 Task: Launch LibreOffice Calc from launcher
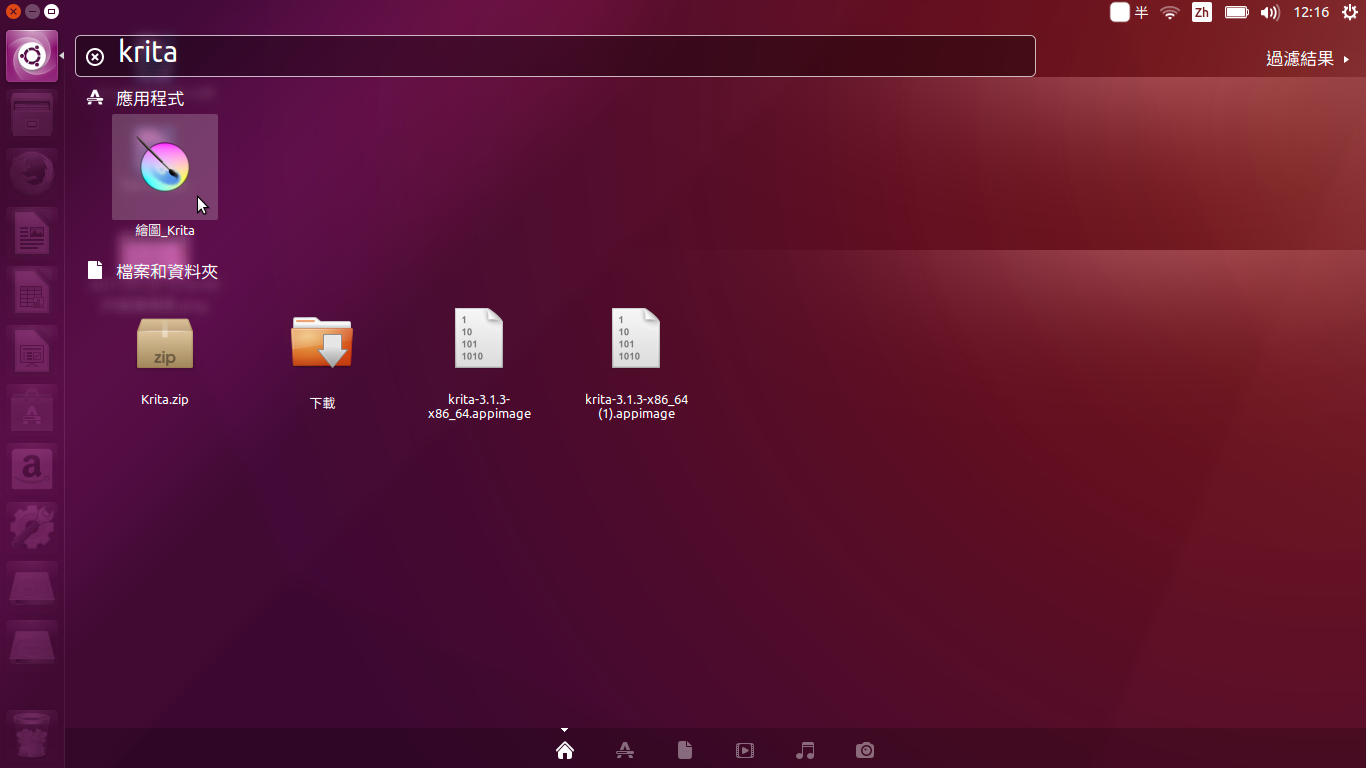coord(32,292)
